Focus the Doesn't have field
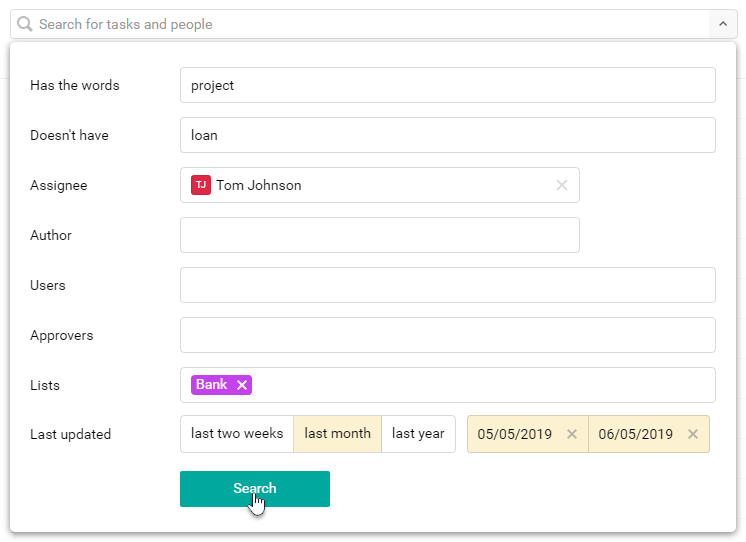Screen dimensions: 746x542 pyautogui.click(x=448, y=135)
